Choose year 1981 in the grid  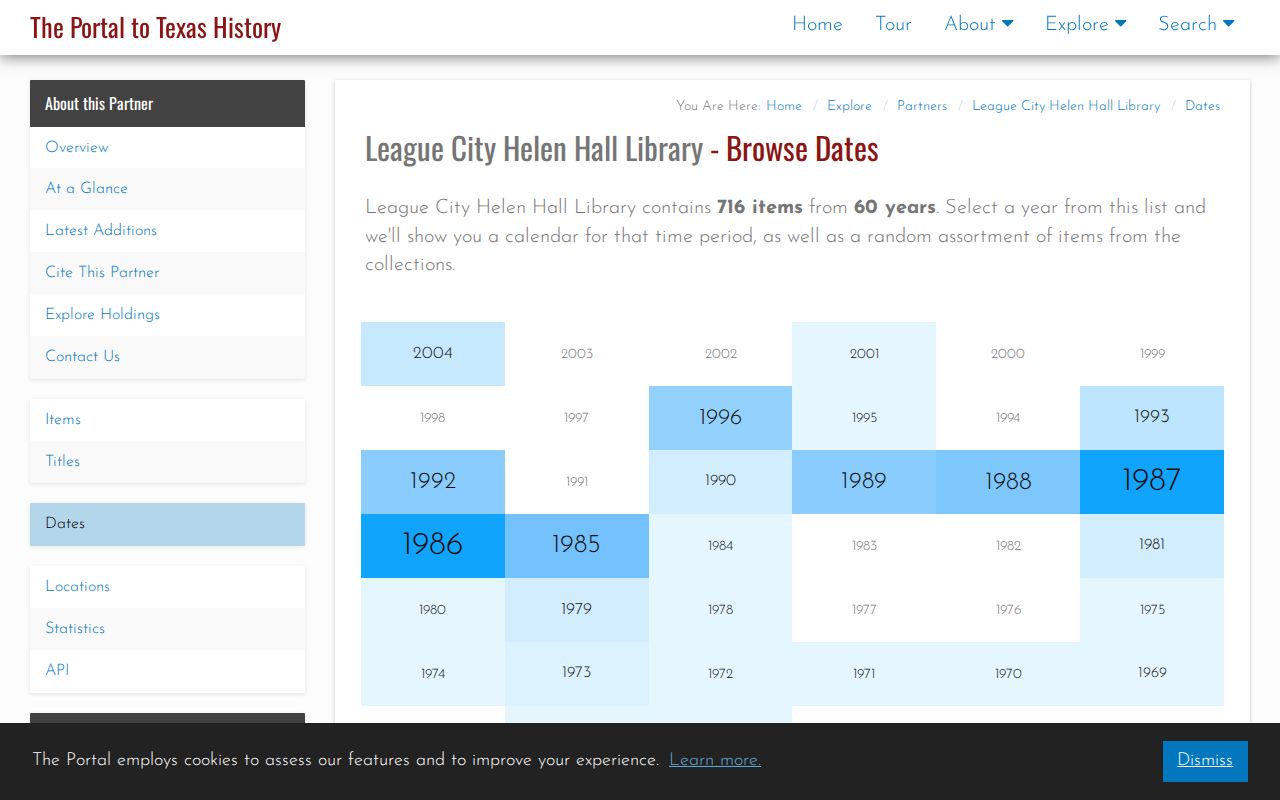tap(1152, 546)
